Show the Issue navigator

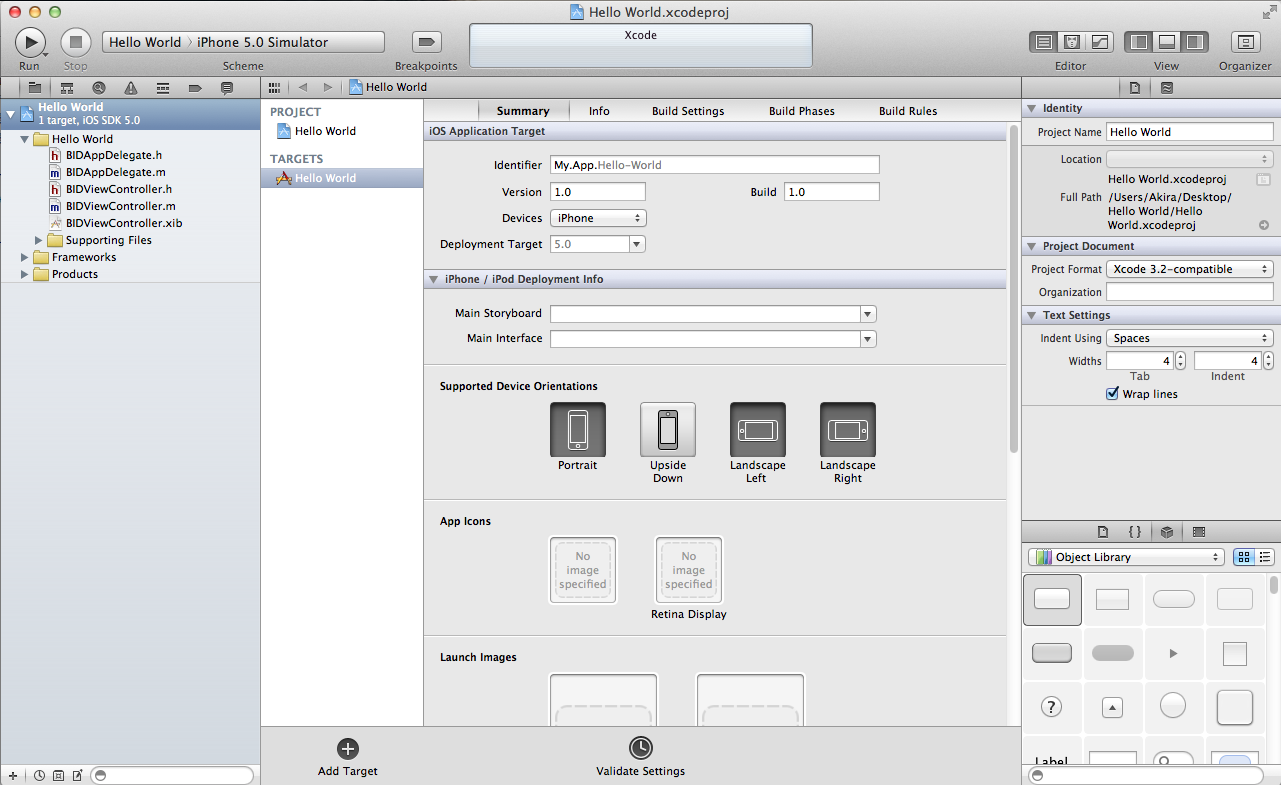pos(131,88)
